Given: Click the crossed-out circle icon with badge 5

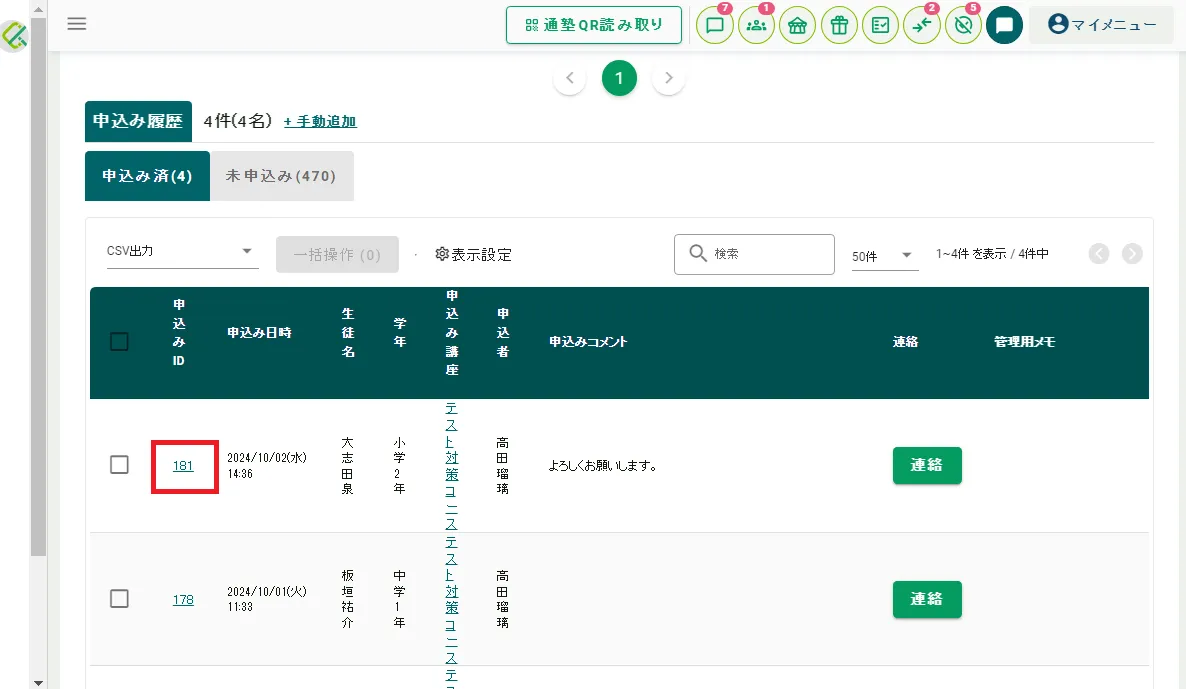Looking at the screenshot, I should tap(963, 25).
